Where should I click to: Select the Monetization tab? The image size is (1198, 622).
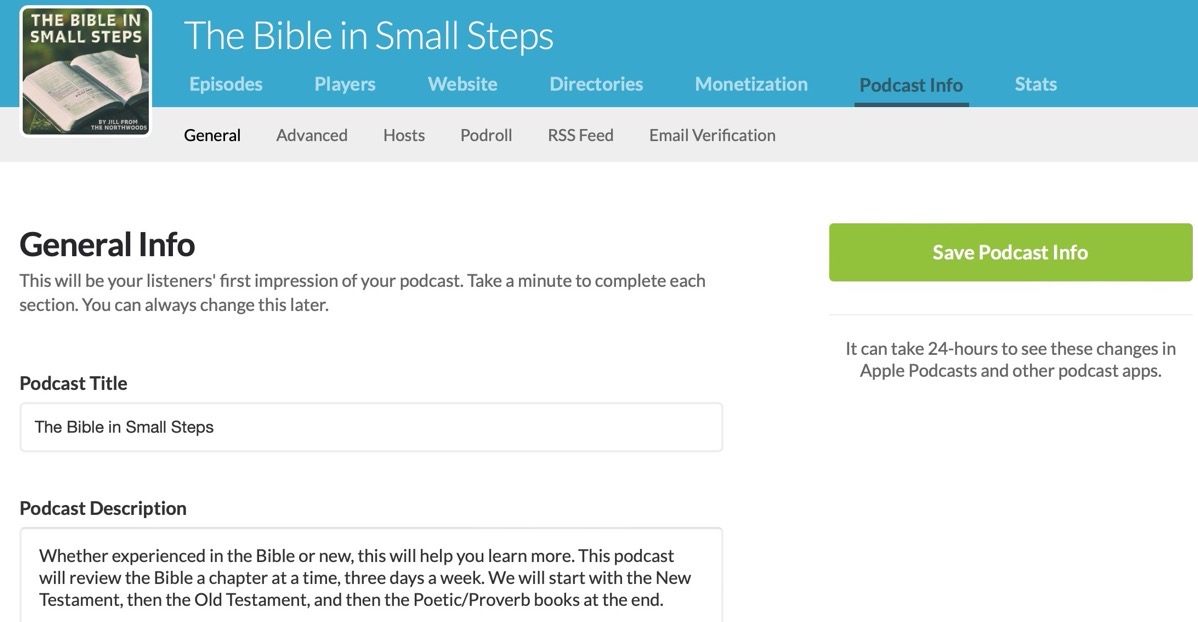751,84
